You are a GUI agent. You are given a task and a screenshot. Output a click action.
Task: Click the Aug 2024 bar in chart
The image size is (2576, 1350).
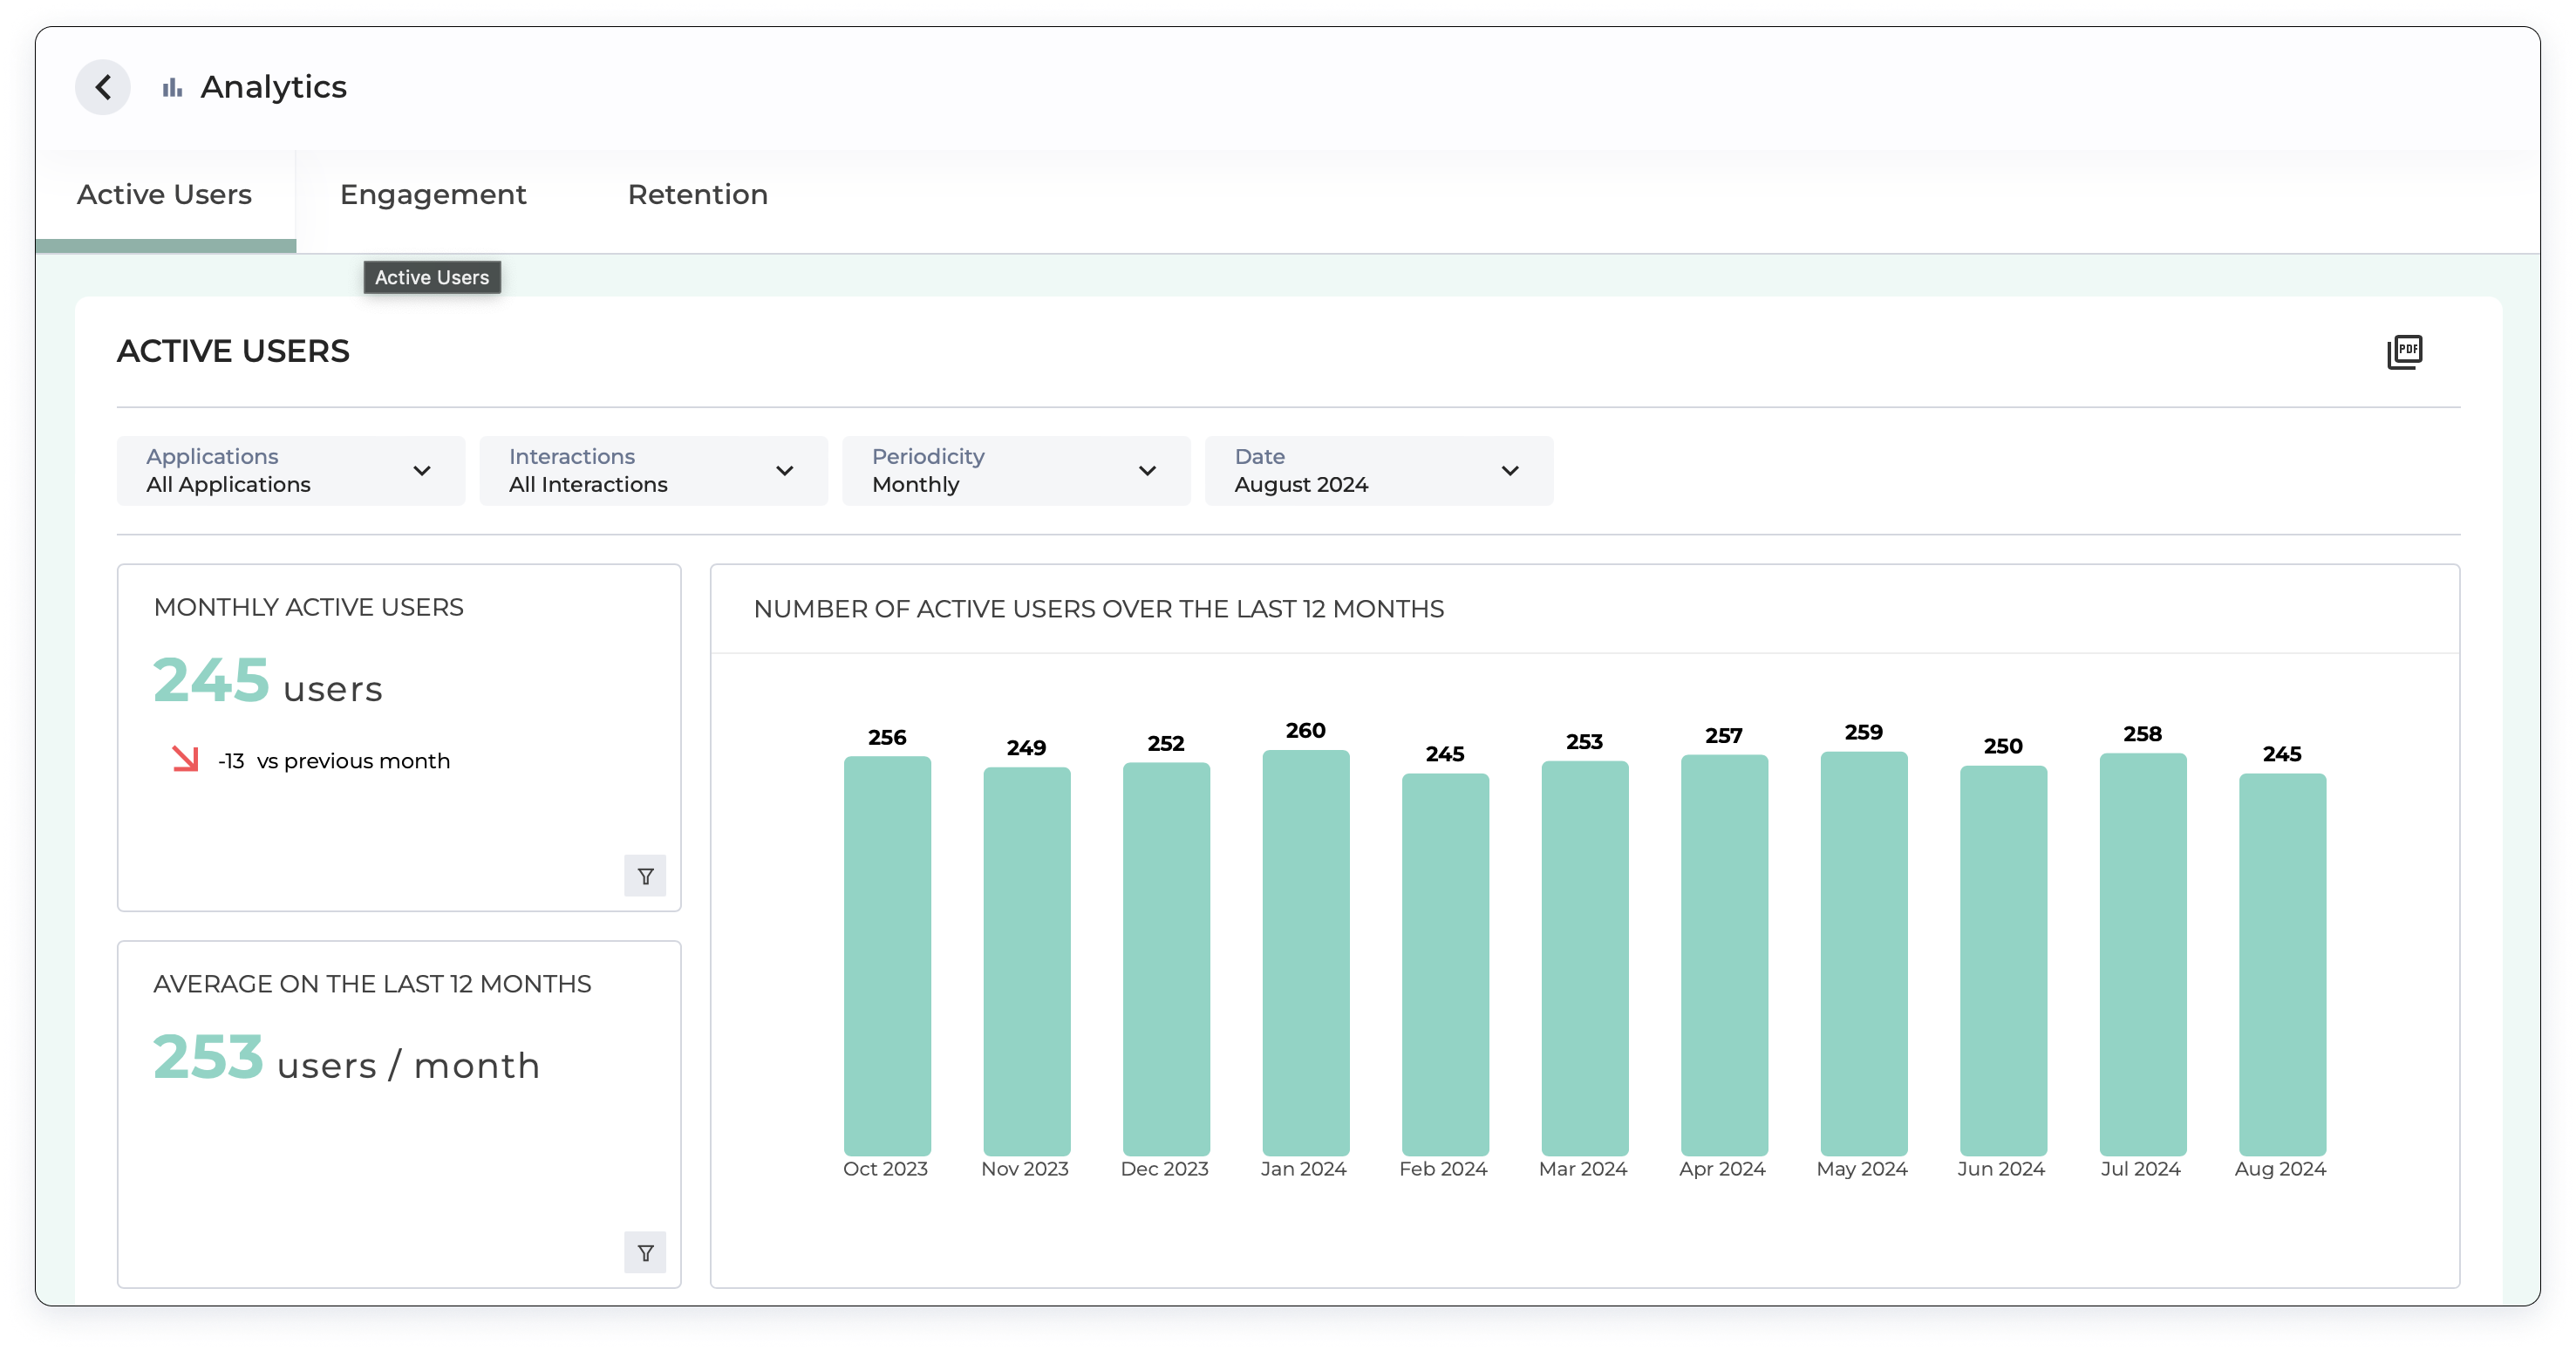(x=2282, y=964)
